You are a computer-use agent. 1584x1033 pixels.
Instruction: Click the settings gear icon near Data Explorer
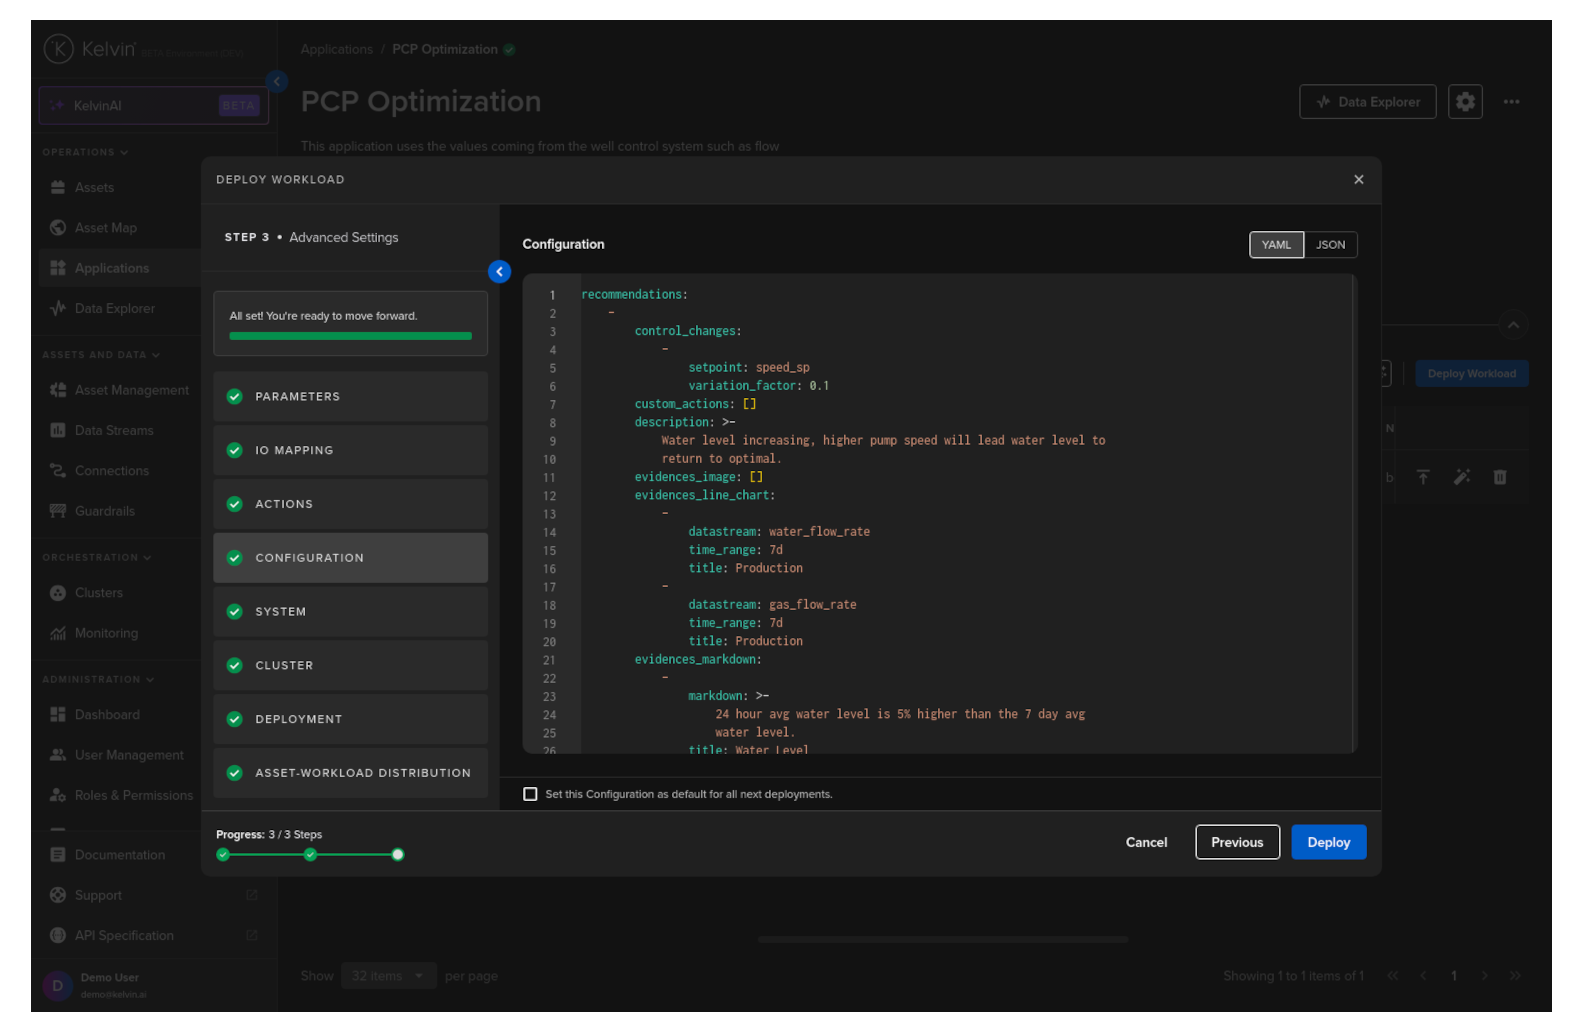[x=1465, y=102]
